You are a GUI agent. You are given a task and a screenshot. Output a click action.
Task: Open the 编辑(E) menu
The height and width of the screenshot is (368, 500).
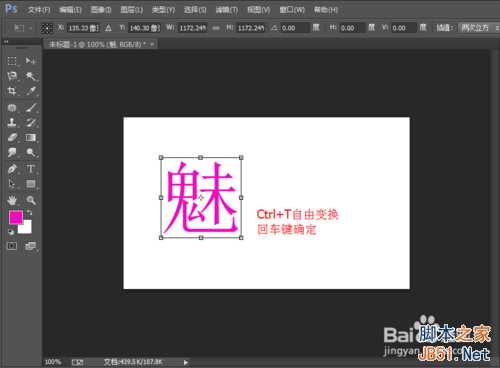point(70,10)
